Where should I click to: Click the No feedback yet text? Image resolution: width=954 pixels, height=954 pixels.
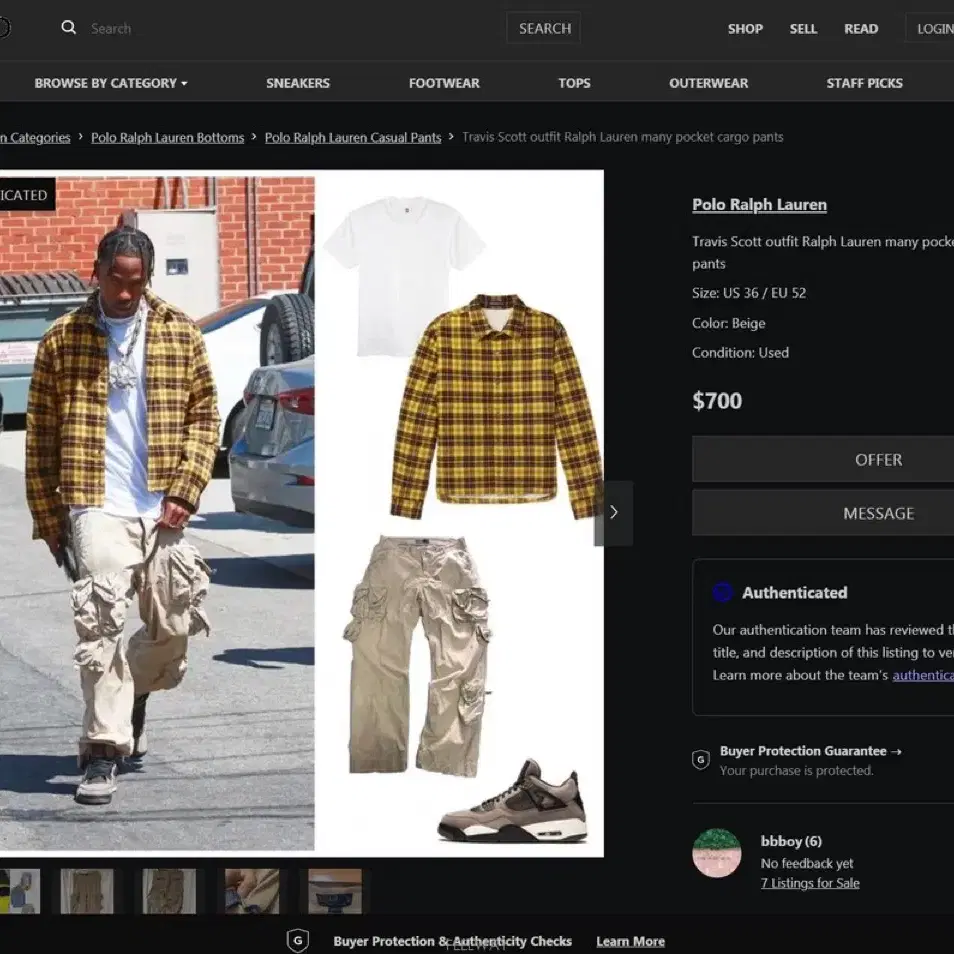coord(807,863)
